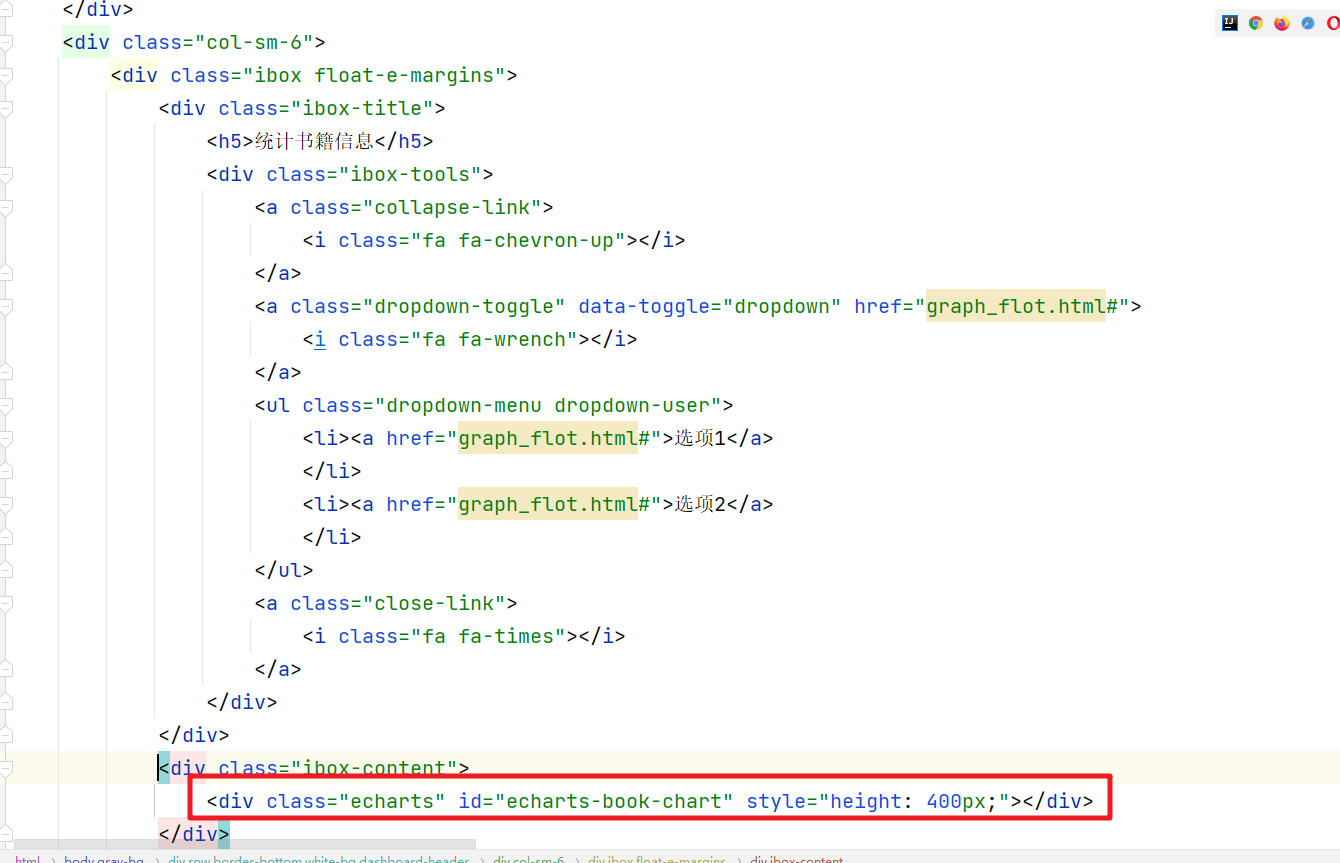Fold the dropdown-menu ul block

point(6,405)
